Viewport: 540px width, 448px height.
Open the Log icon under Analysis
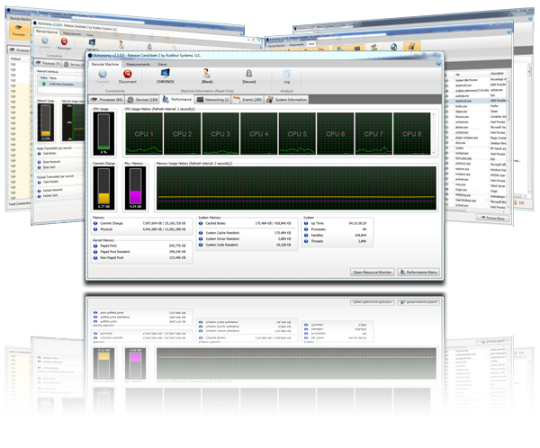(287, 74)
